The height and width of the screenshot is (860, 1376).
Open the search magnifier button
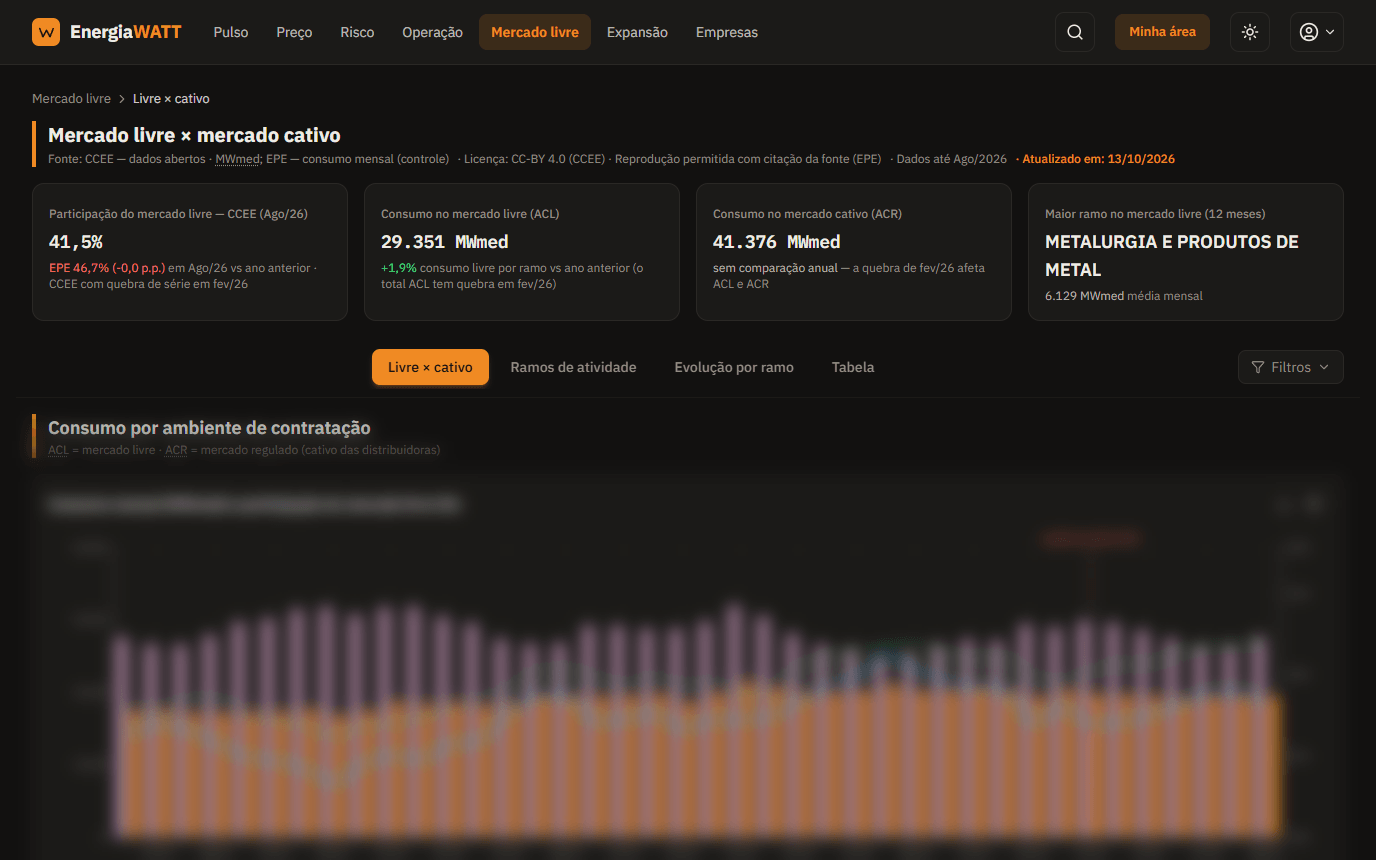1075,32
